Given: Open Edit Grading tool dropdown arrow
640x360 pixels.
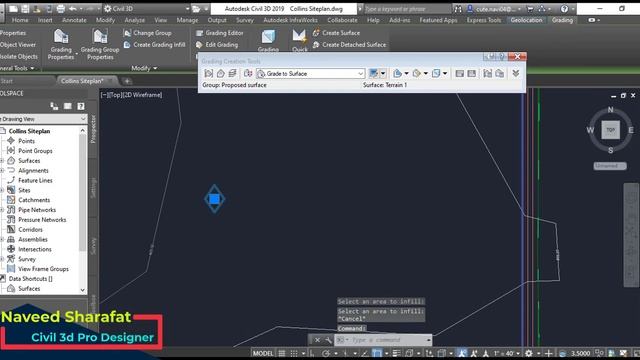Looking at the screenshot, I should [x=425, y=73].
